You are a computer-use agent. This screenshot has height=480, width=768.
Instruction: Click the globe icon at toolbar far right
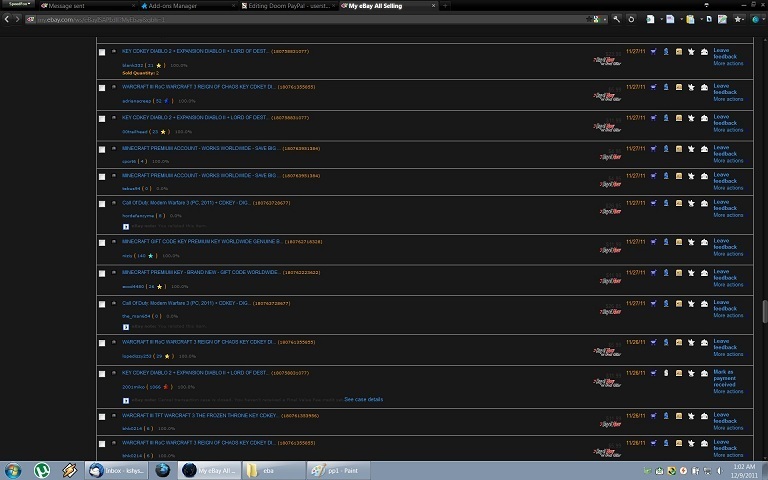click(756, 19)
